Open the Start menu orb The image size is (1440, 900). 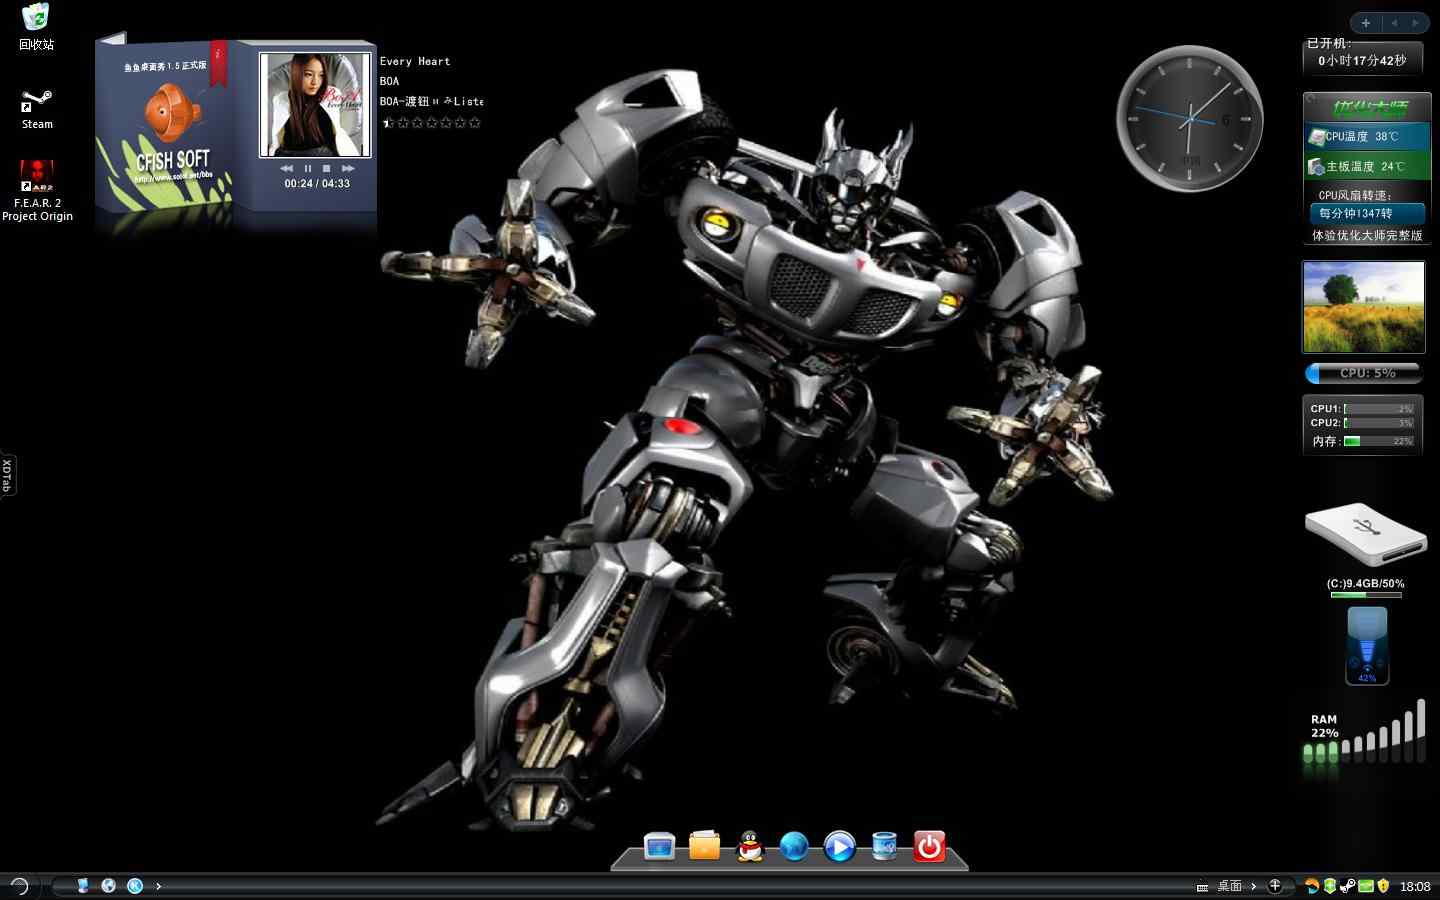click(18, 885)
